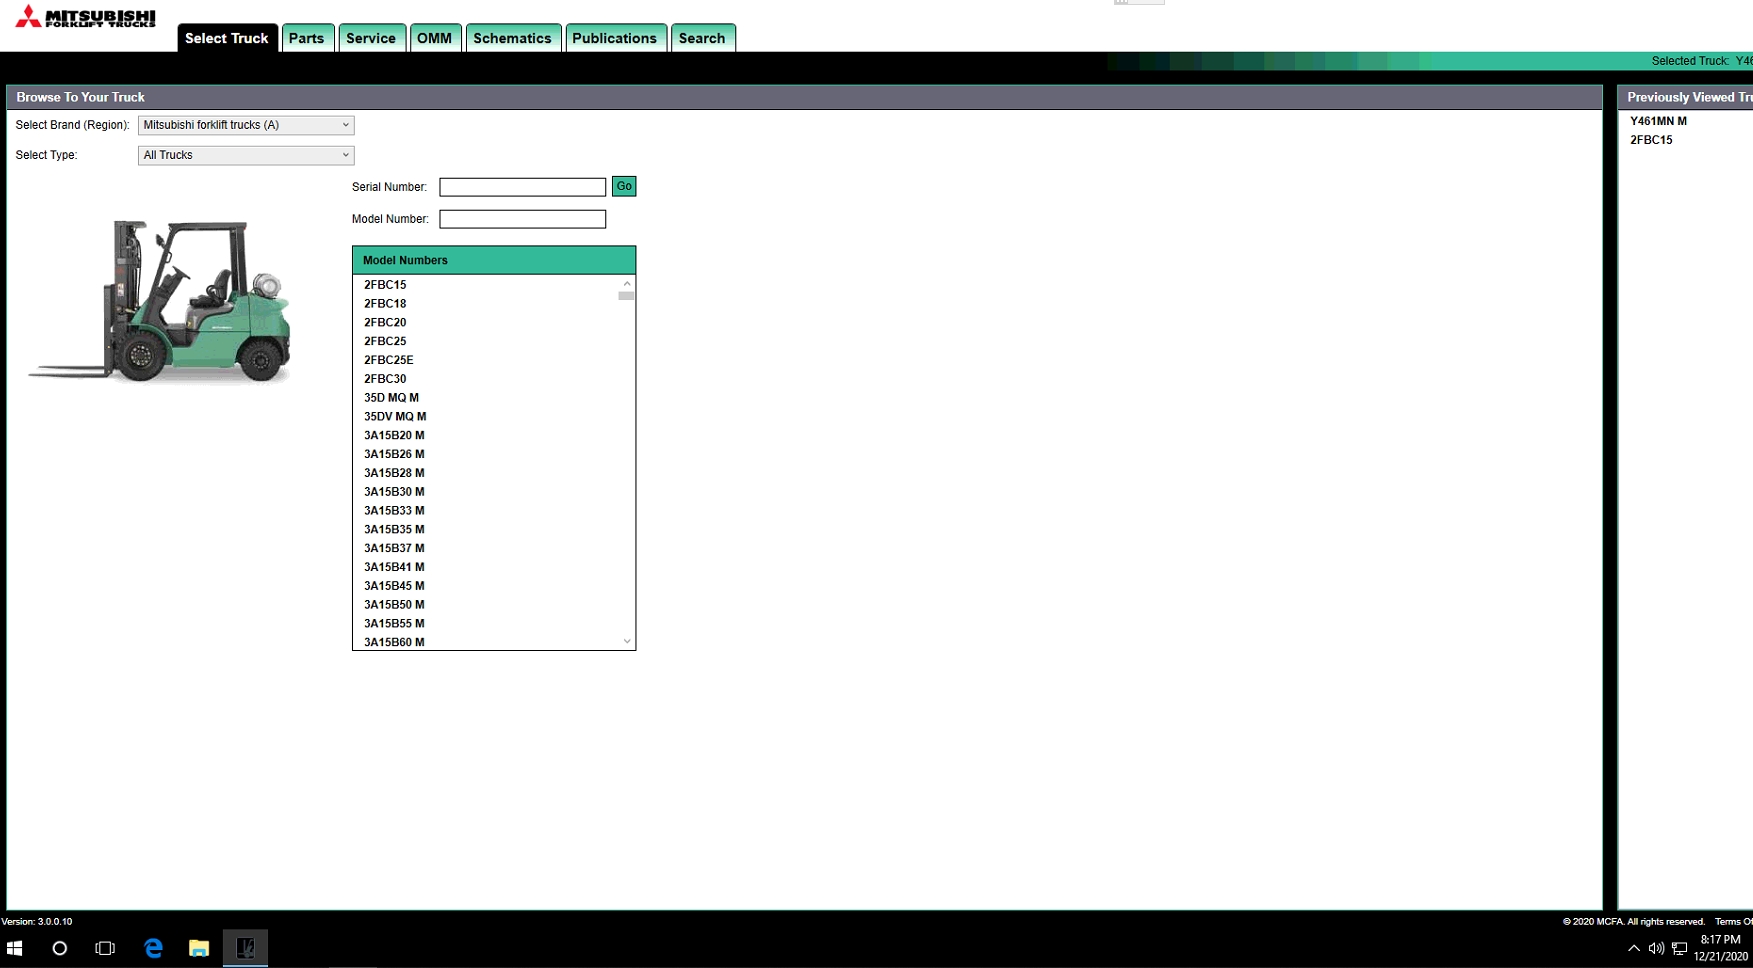The height and width of the screenshot is (968, 1753).
Task: Select model 3A15B55 M
Action: [x=394, y=624]
